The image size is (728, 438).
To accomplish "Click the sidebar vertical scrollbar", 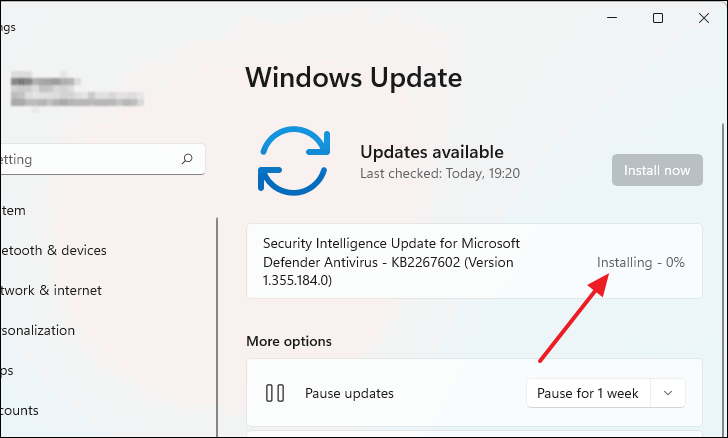I will click(x=217, y=327).
